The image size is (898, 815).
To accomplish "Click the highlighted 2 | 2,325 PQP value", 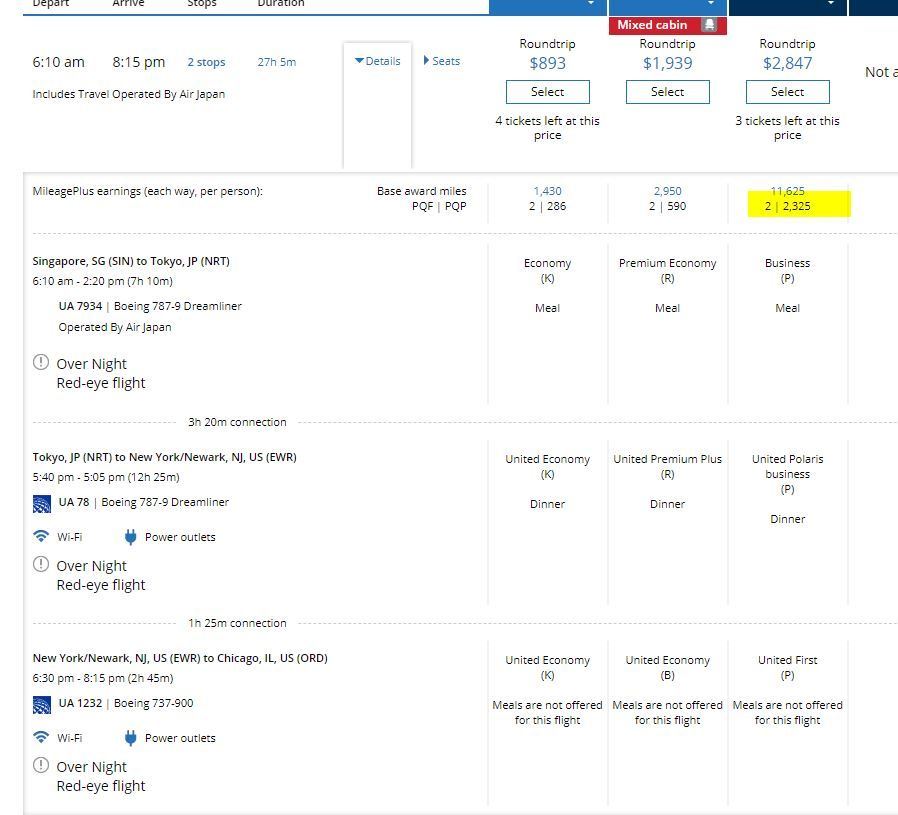I will 787,206.
